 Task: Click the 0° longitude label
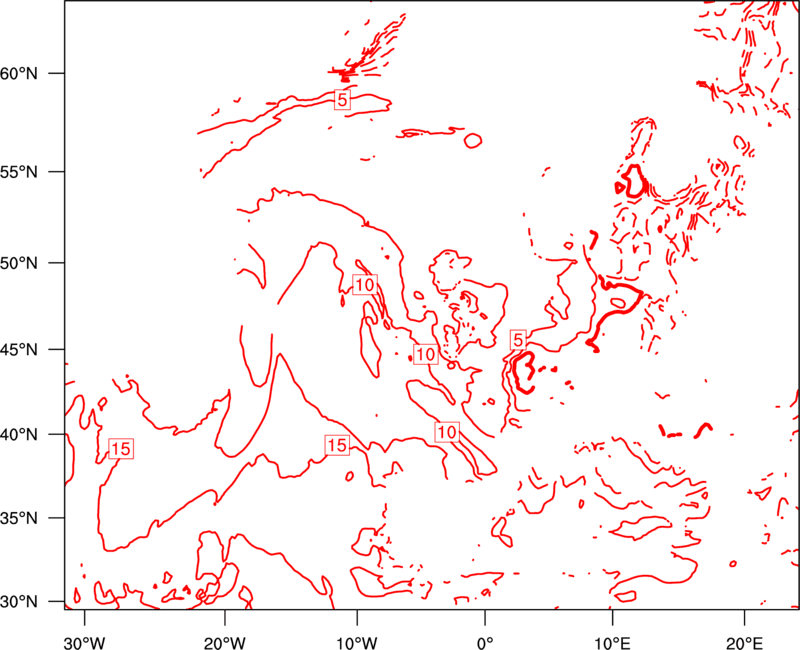(x=485, y=643)
